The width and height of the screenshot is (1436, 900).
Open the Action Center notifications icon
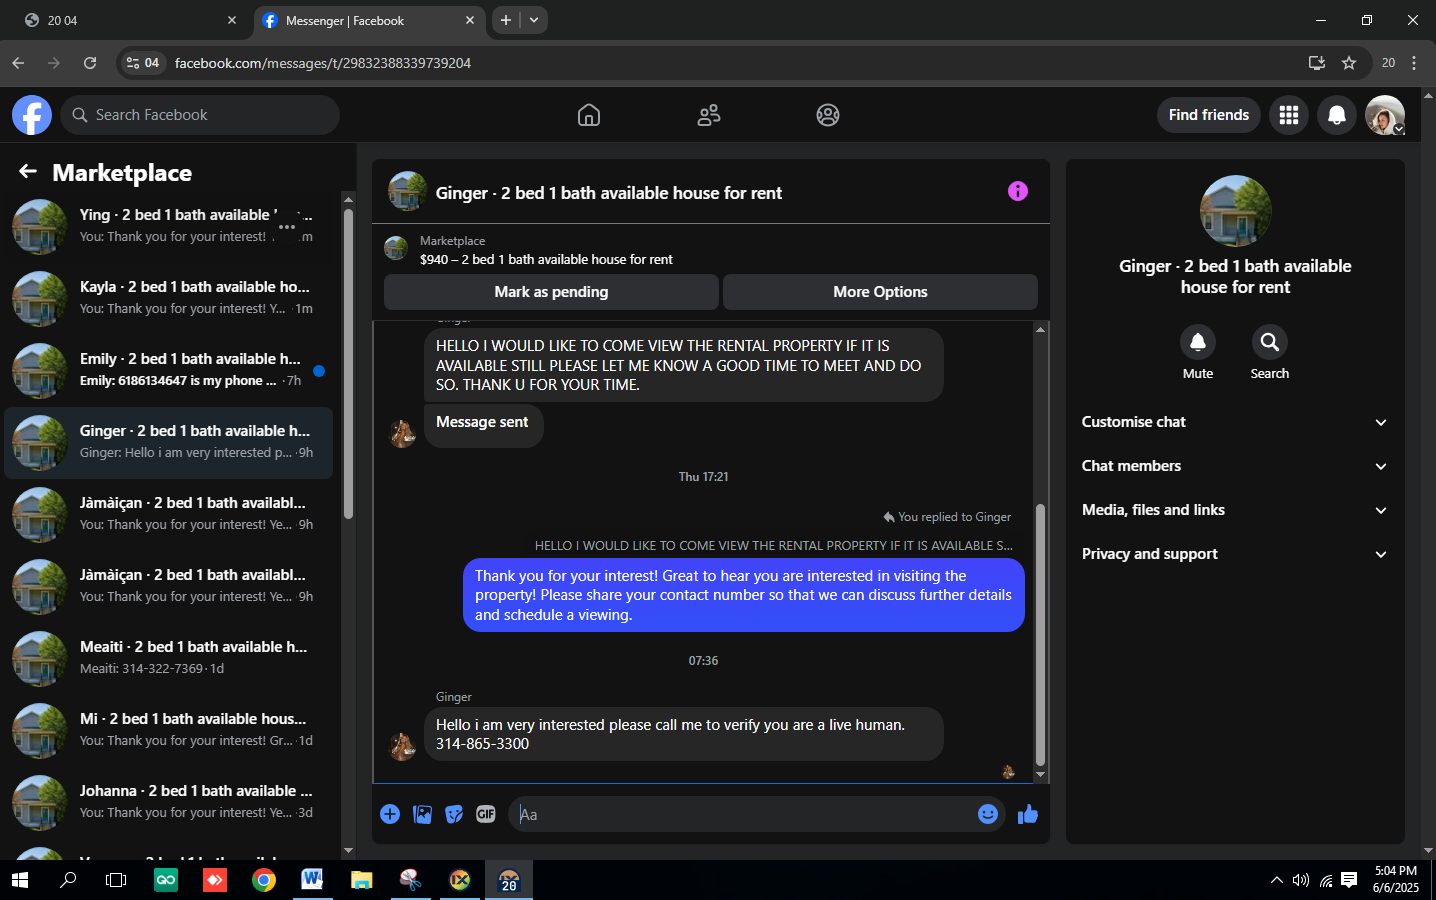pyautogui.click(x=1349, y=880)
